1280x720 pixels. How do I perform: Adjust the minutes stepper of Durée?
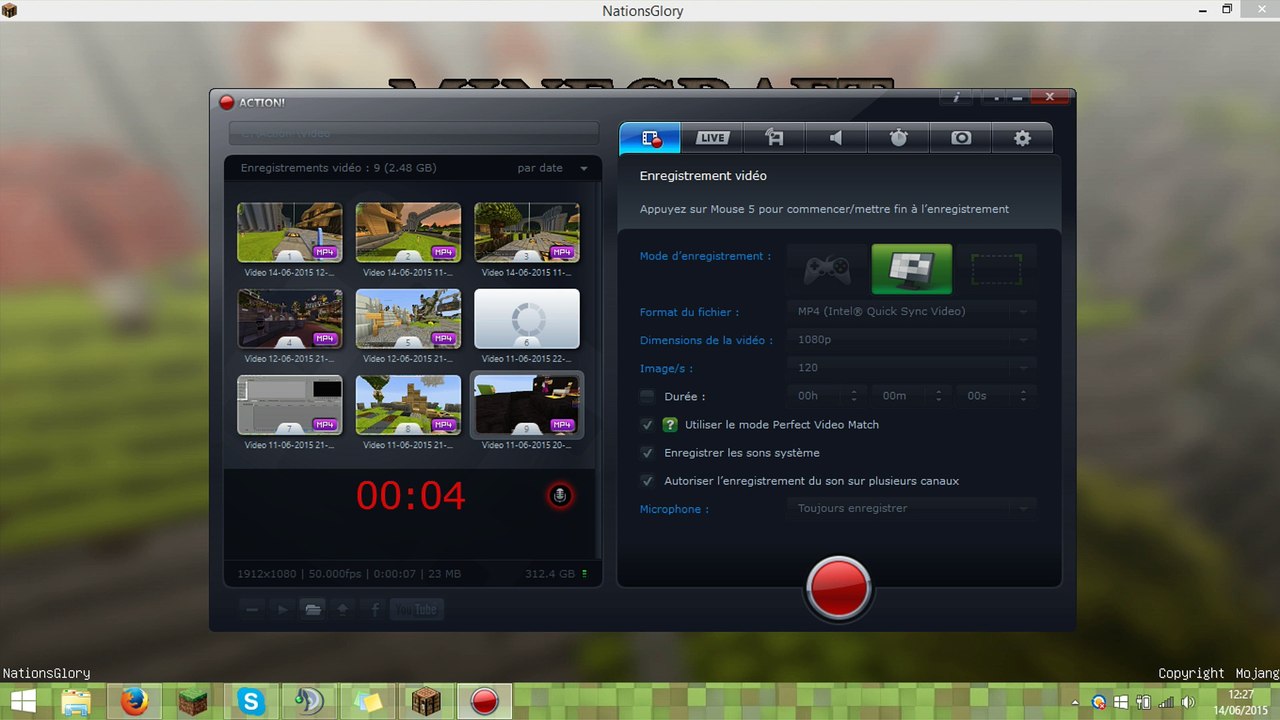[938, 396]
